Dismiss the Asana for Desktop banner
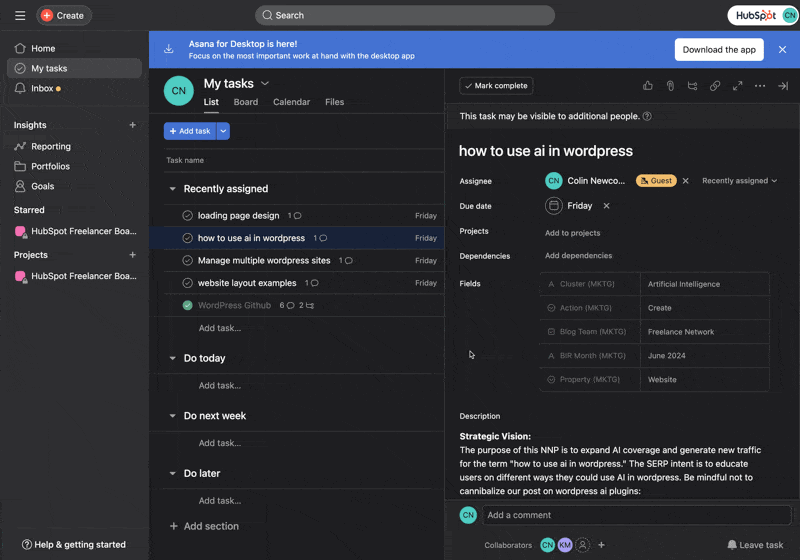 782,49
